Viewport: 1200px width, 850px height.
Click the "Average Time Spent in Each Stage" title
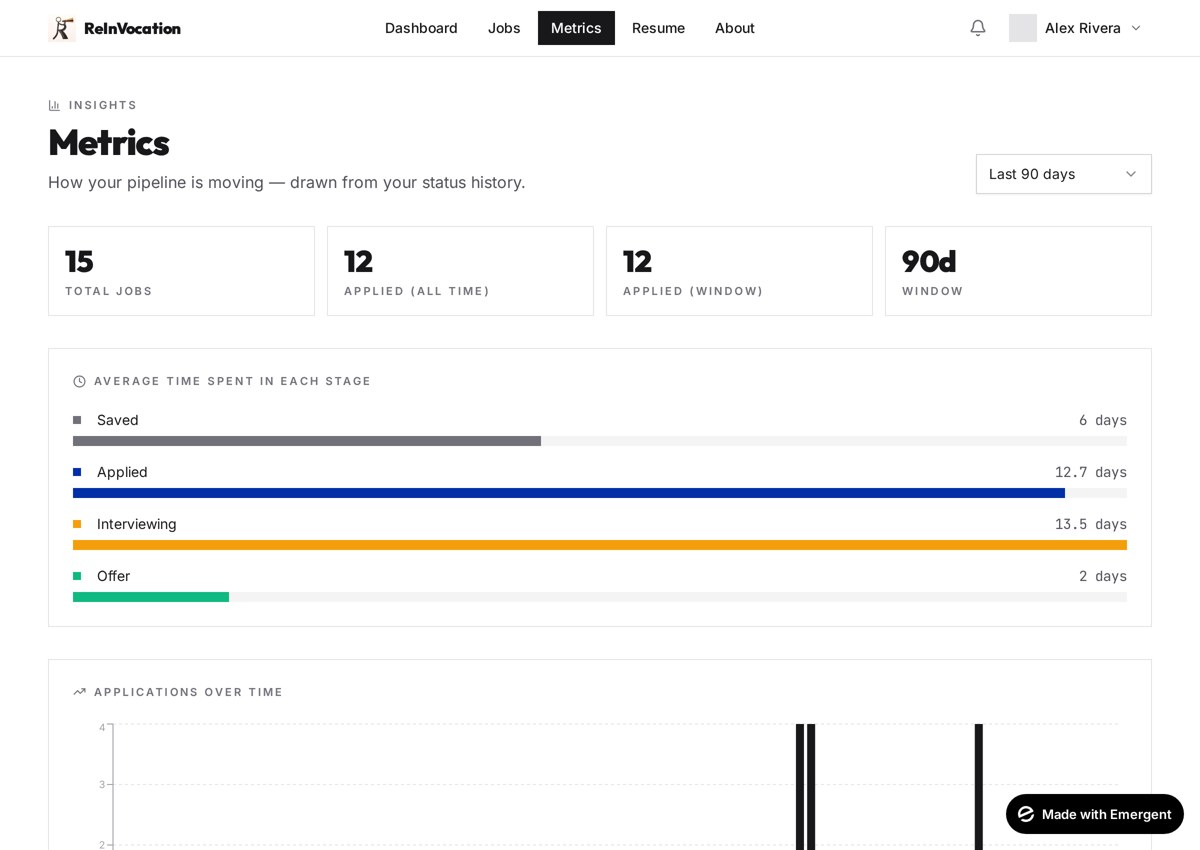tap(233, 381)
